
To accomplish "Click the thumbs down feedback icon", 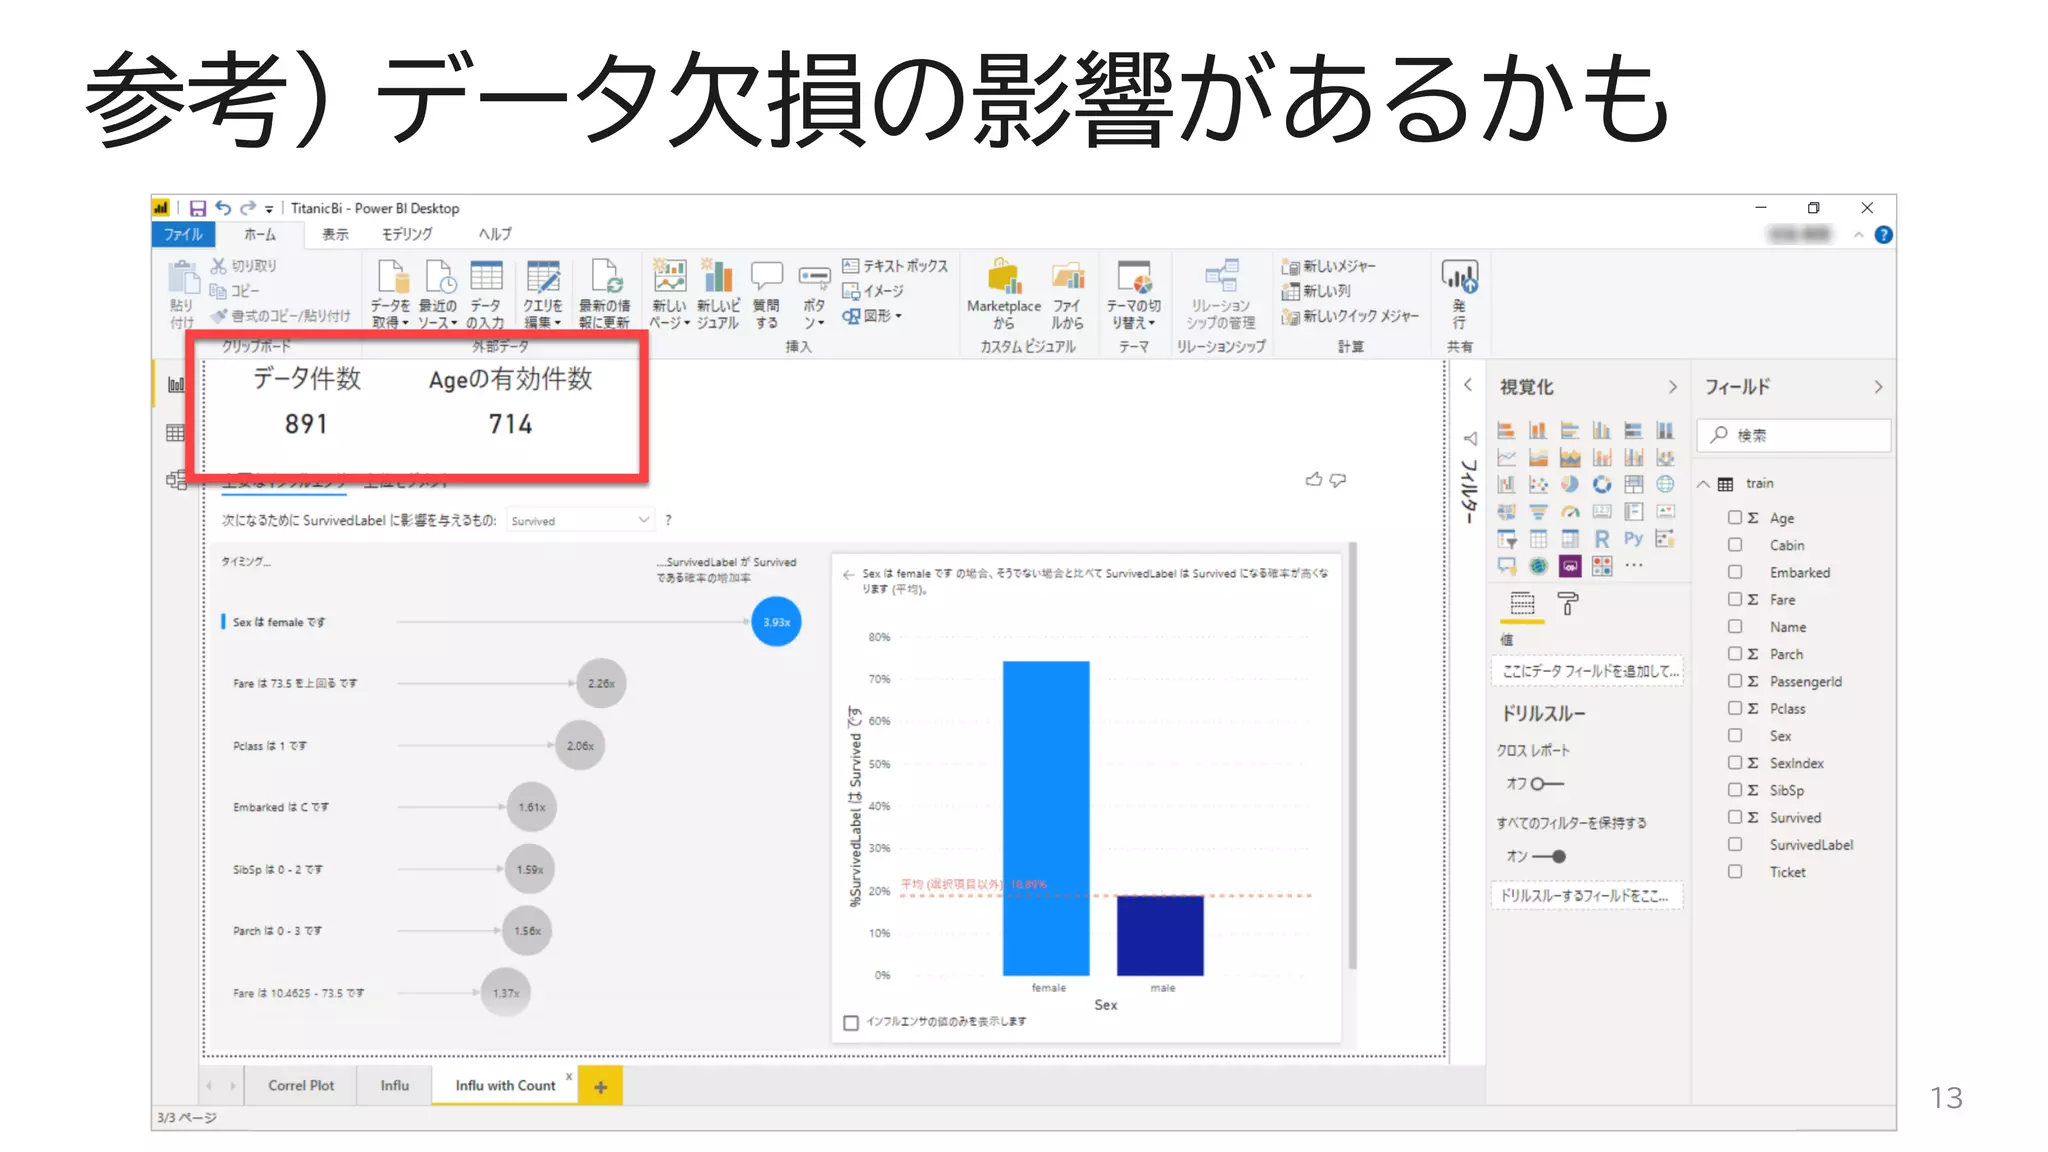I will pos(1338,480).
